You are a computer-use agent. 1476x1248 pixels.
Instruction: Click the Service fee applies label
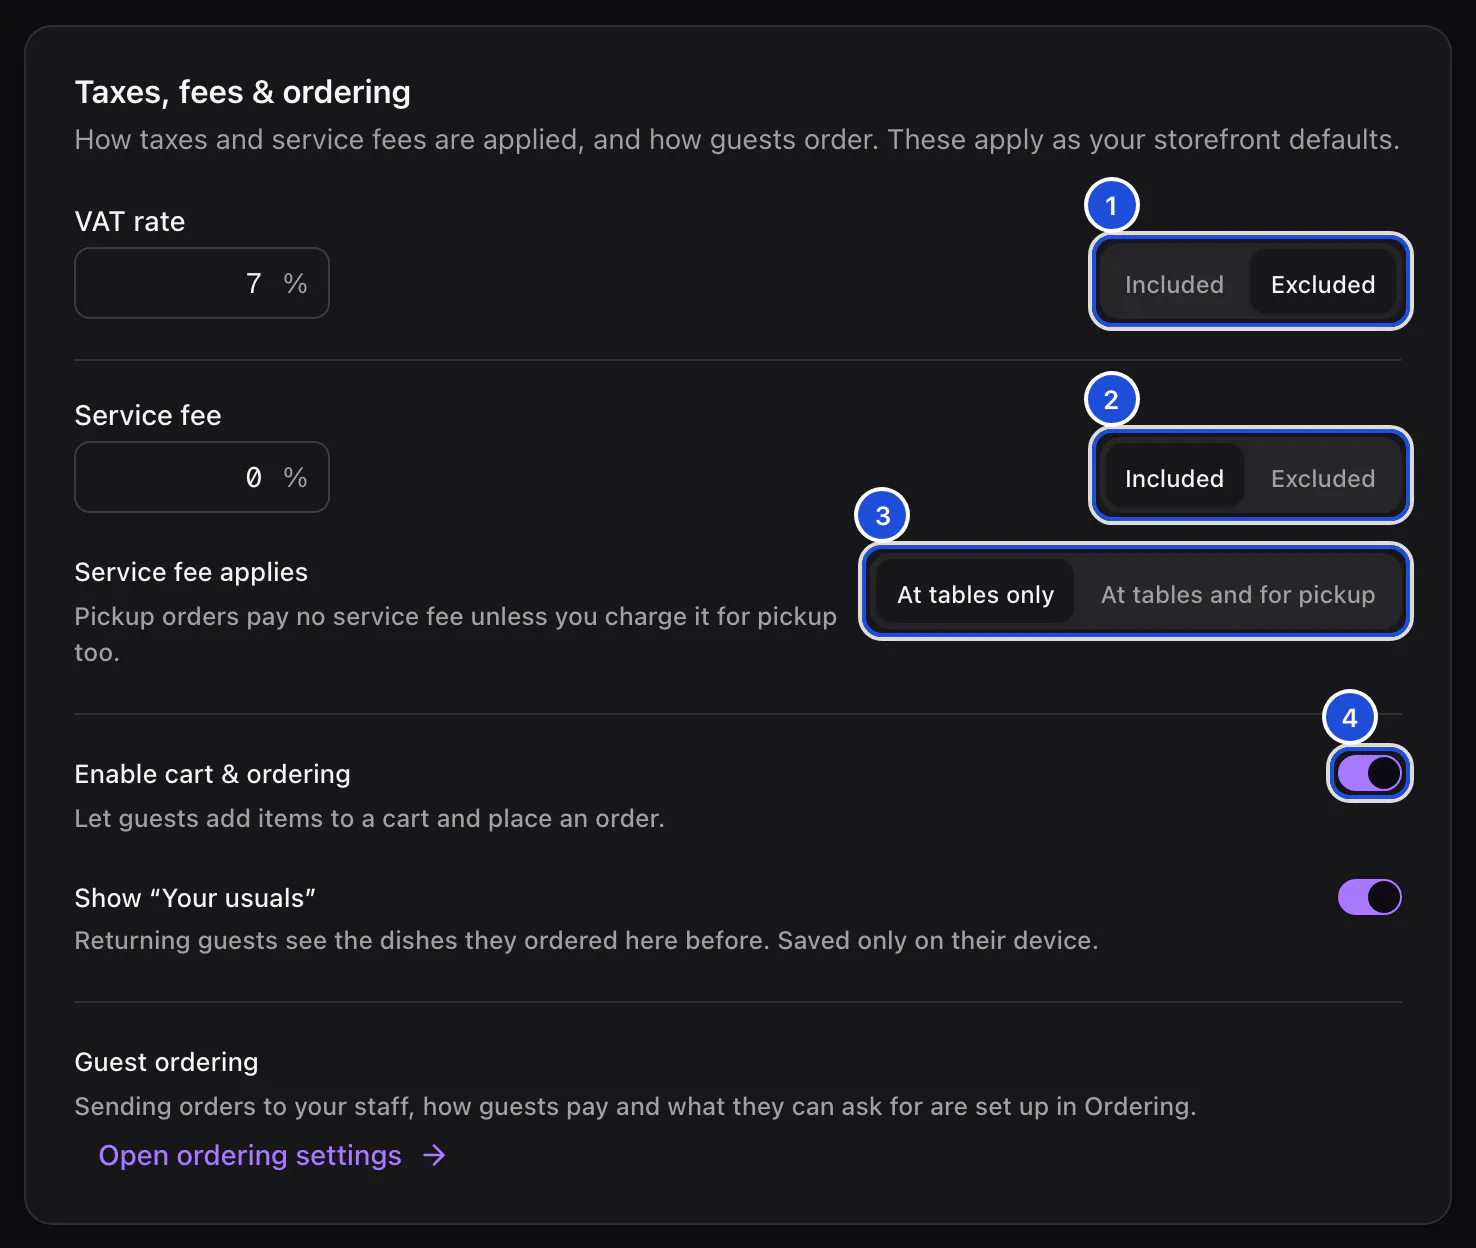(x=191, y=572)
